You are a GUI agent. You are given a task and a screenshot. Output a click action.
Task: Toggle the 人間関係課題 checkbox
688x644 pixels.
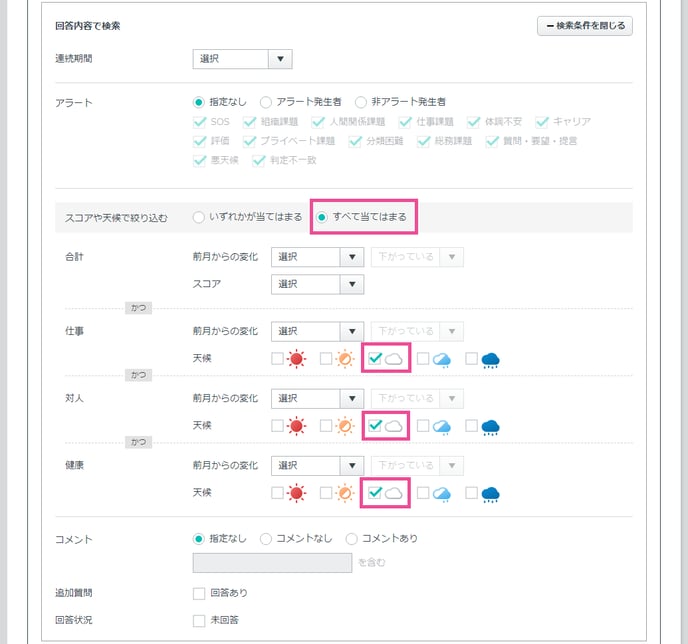click(318, 122)
